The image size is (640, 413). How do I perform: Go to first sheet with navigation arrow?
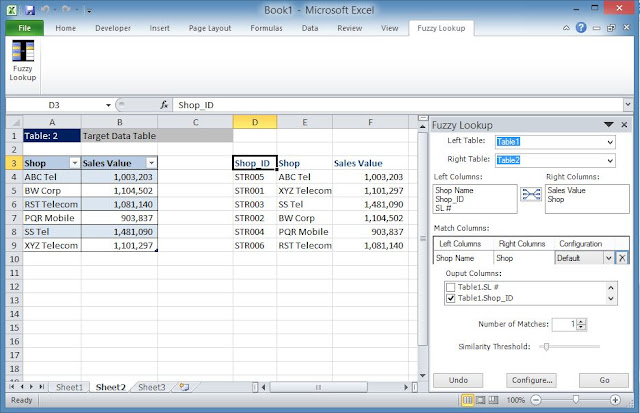pos(12,386)
